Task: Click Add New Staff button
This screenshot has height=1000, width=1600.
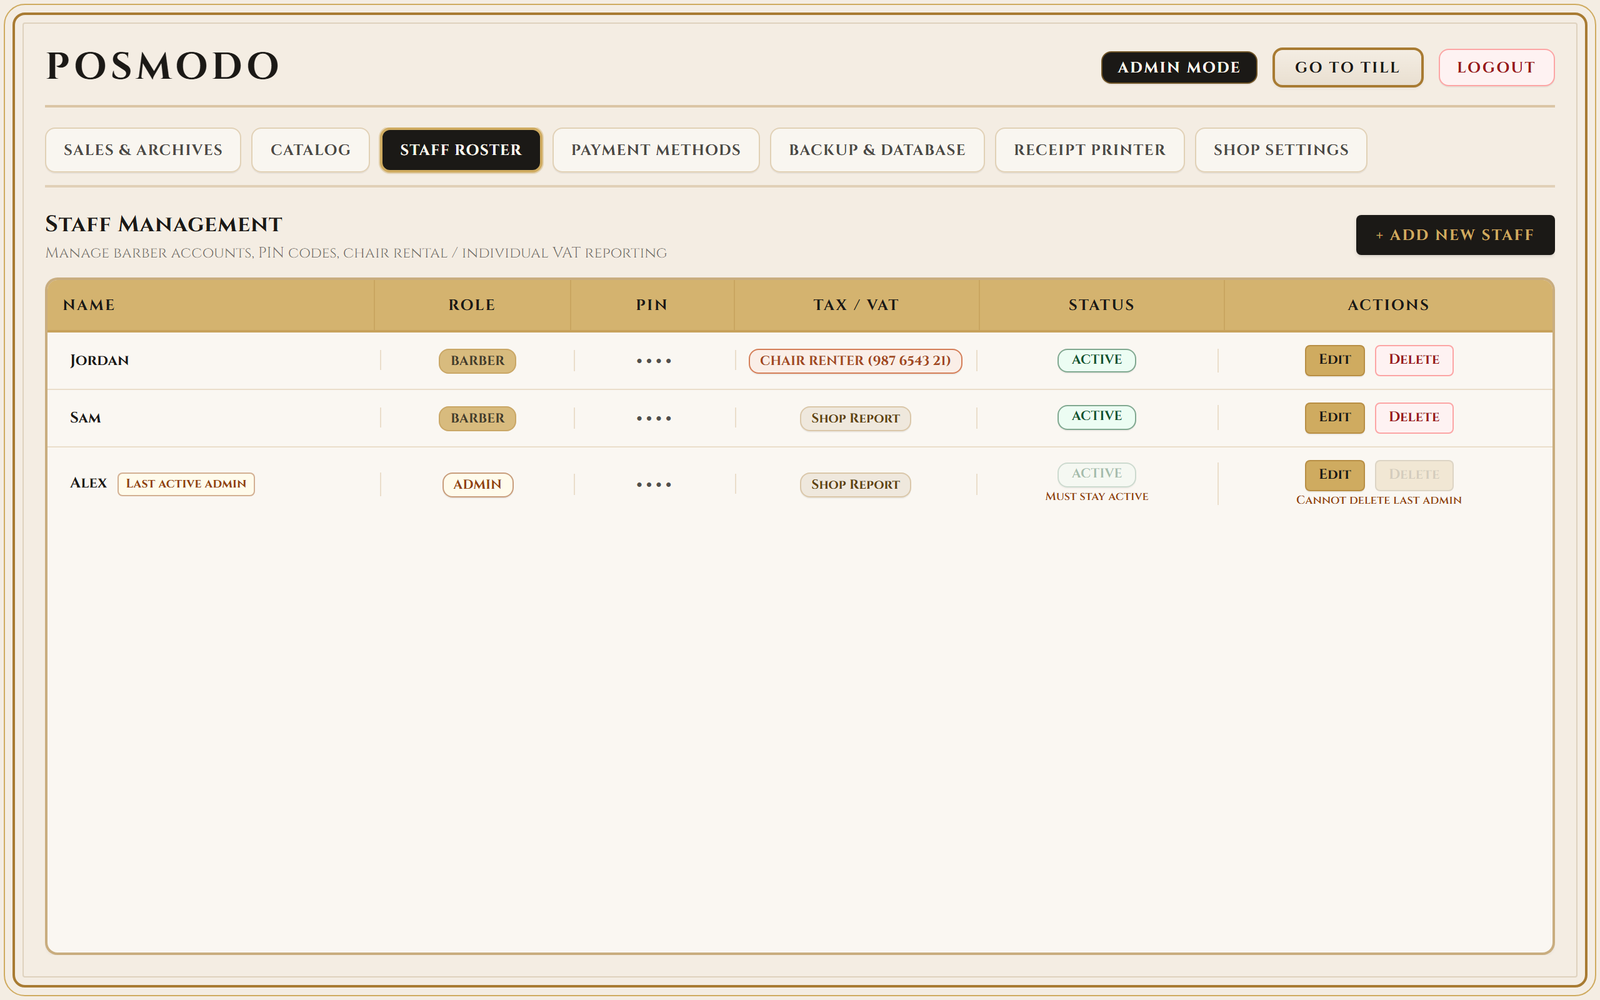Action: [1455, 235]
